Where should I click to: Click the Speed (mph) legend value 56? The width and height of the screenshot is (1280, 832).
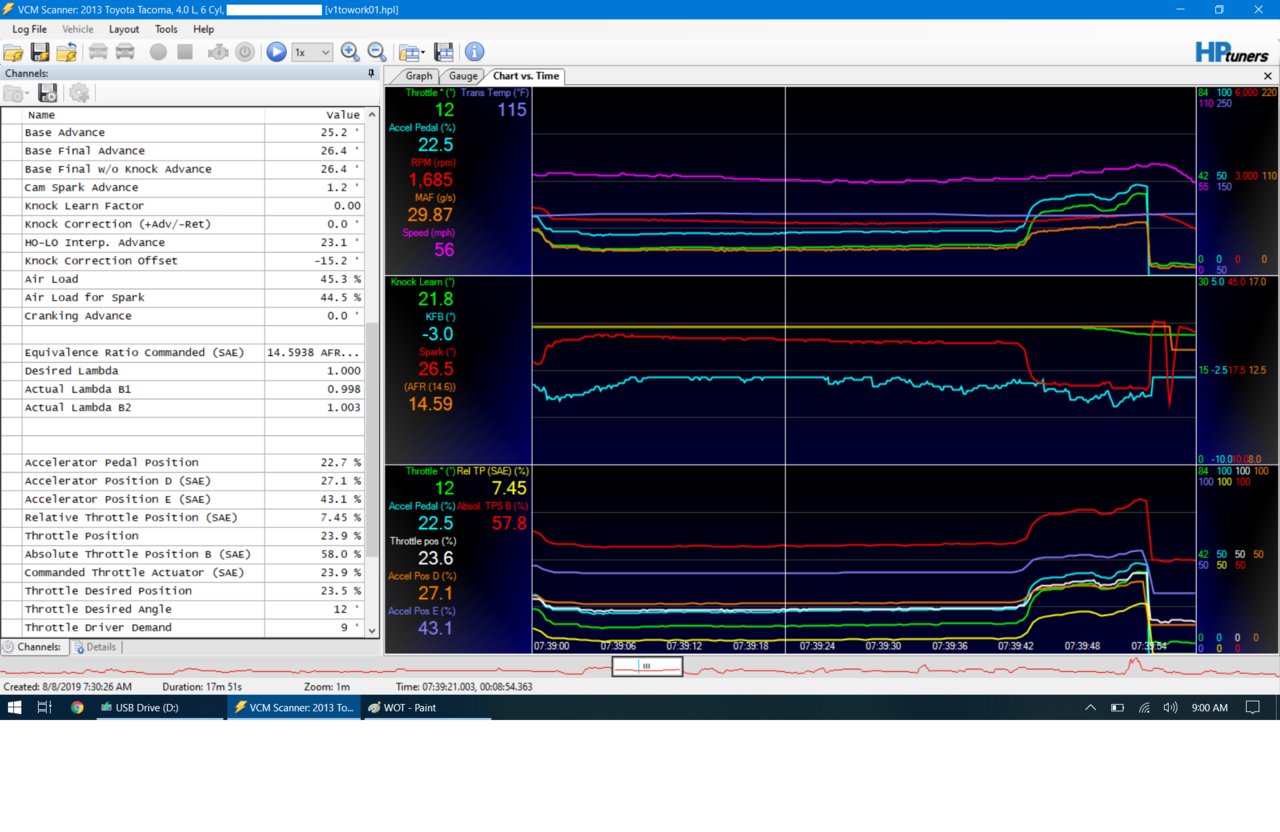point(443,250)
